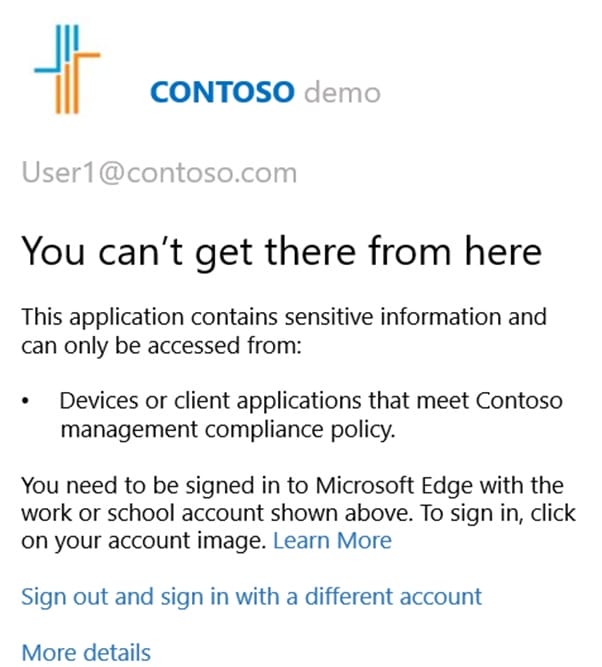
Task: Click the CONTOSO brand name text
Action: [222, 92]
